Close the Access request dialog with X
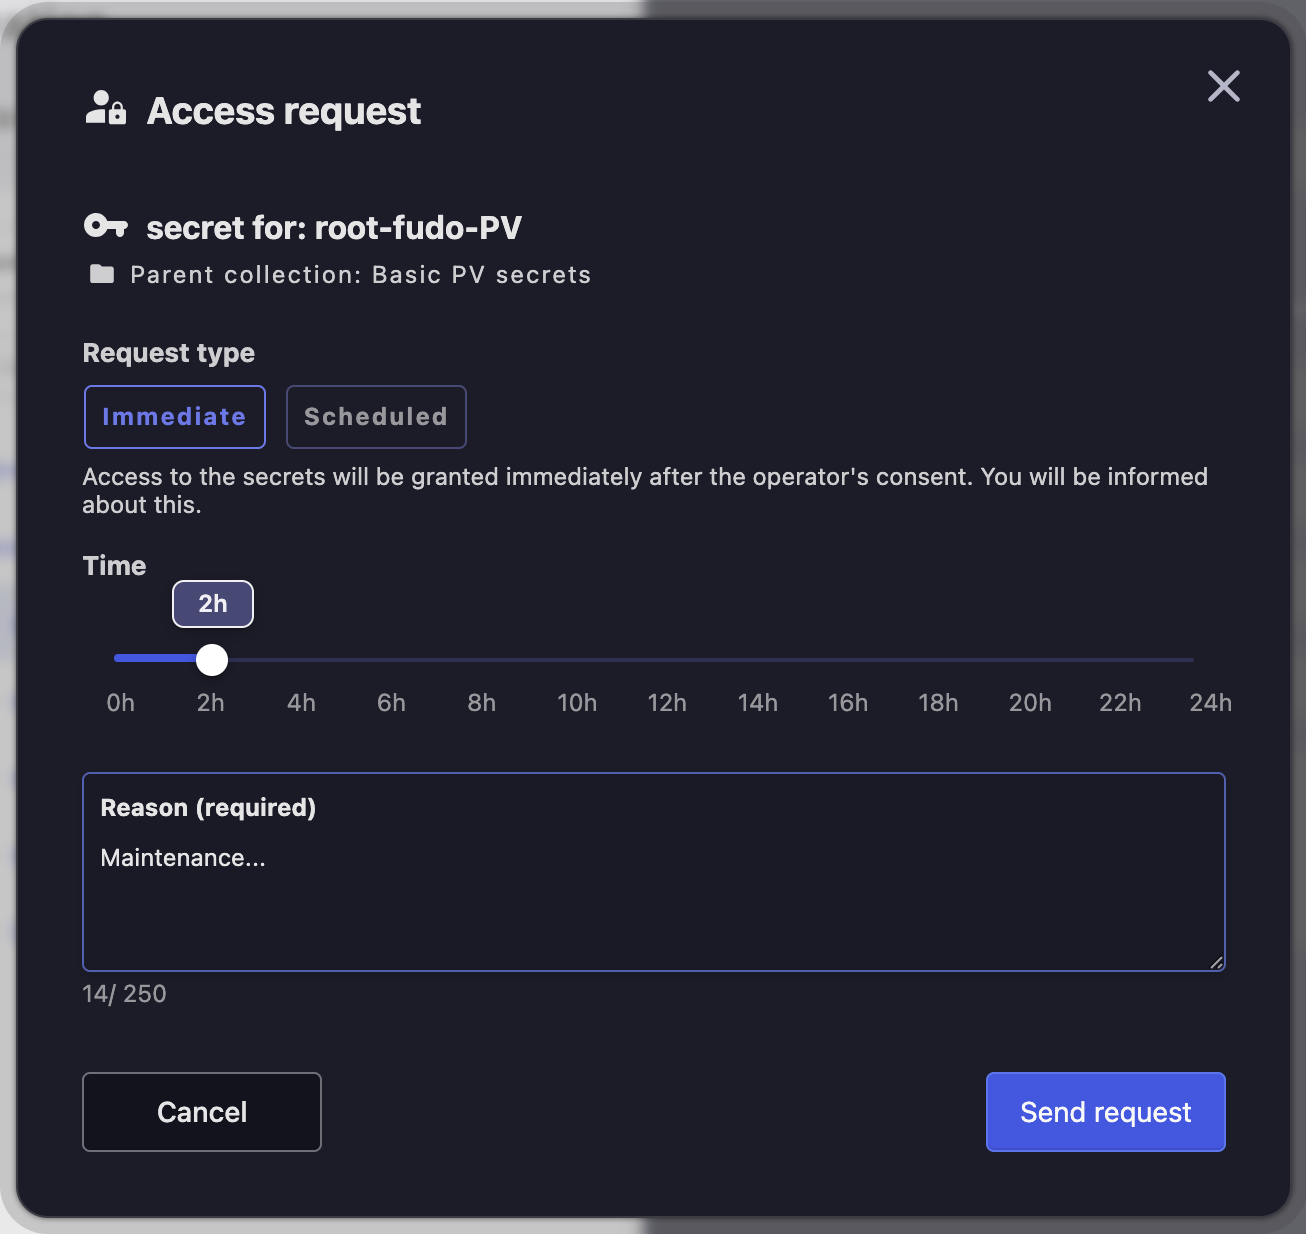Screen dimensions: 1306x1234 click(1223, 86)
